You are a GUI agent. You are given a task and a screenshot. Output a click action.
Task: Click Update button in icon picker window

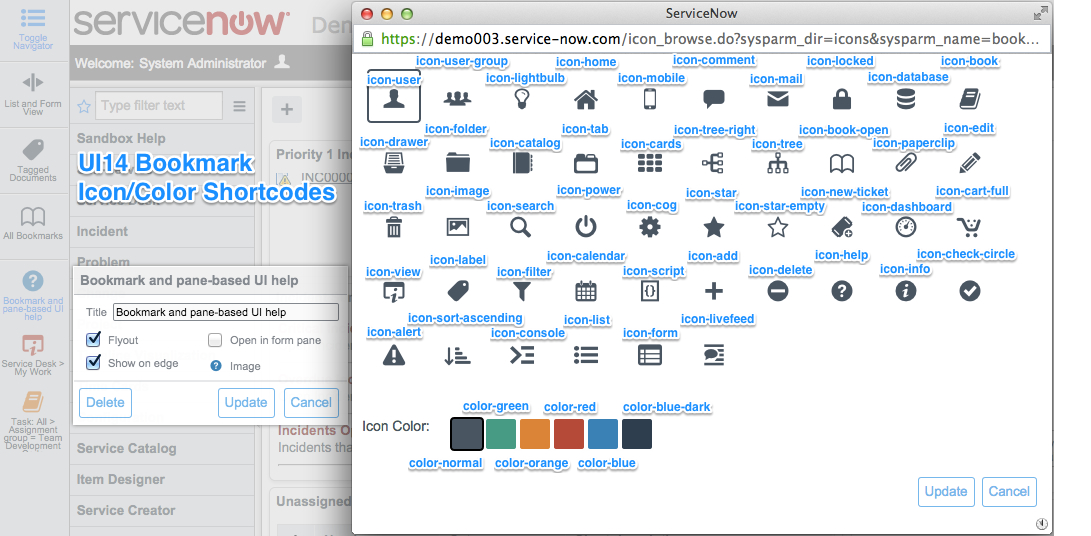(945, 491)
